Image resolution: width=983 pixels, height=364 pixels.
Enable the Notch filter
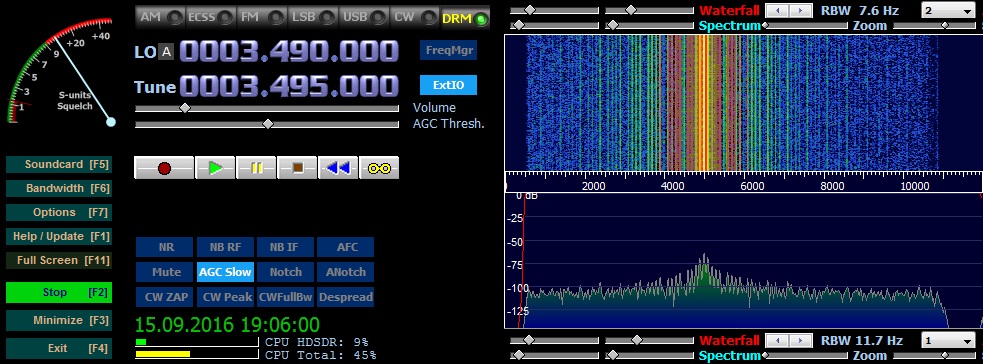[x=286, y=272]
